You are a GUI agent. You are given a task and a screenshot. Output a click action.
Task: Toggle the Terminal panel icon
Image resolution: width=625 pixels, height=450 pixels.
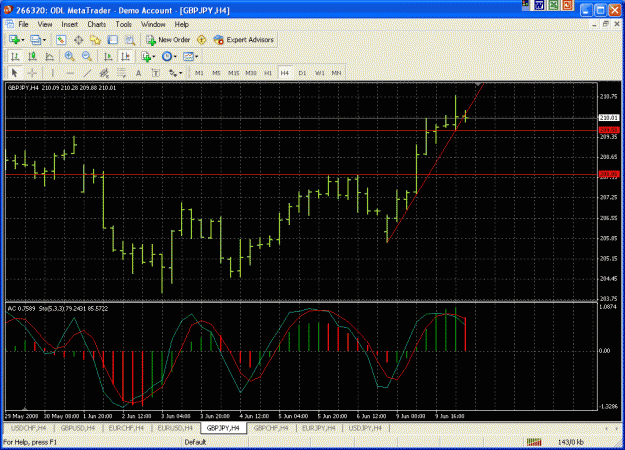click(x=113, y=40)
